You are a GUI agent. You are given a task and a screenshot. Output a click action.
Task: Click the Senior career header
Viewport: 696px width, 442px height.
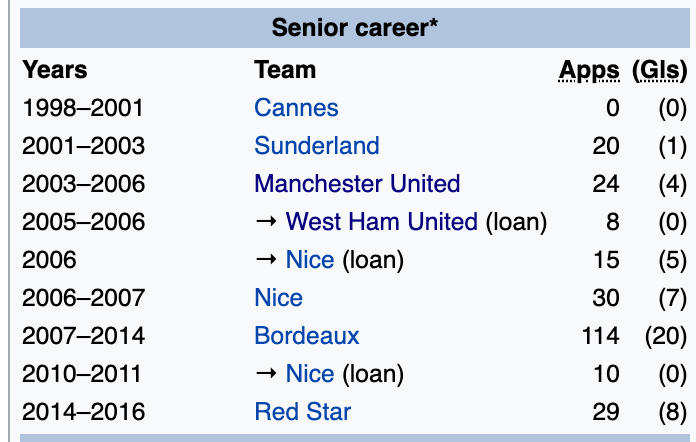coord(354,27)
